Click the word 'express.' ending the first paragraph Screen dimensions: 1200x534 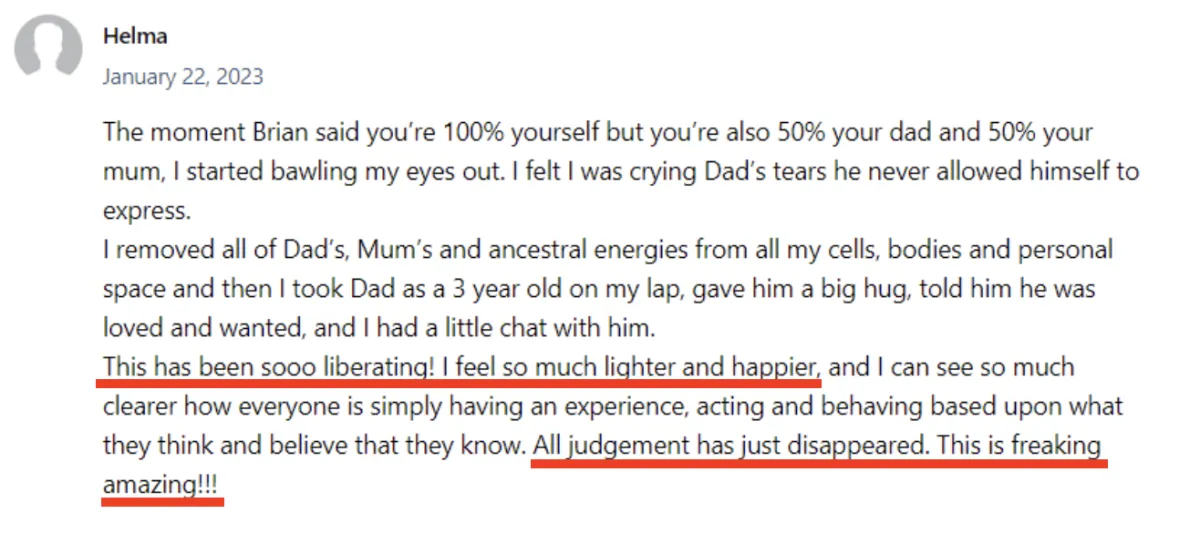(x=146, y=211)
